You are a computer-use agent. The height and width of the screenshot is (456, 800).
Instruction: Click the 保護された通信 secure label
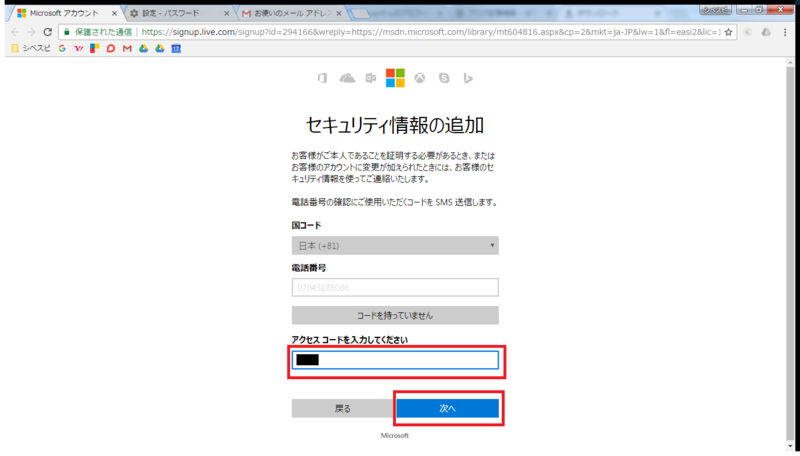click(x=104, y=32)
